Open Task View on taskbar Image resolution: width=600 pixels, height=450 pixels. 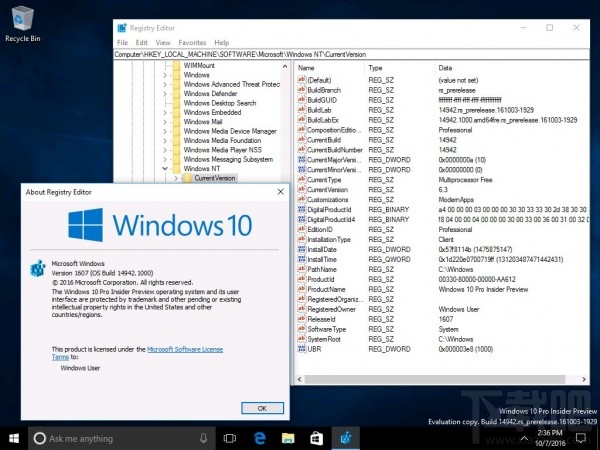pos(230,438)
